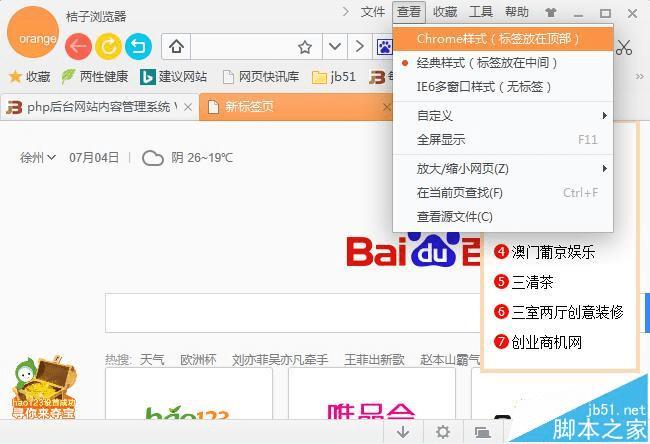
Task: Choose 全屏显示 from the menu
Action: [503, 140]
